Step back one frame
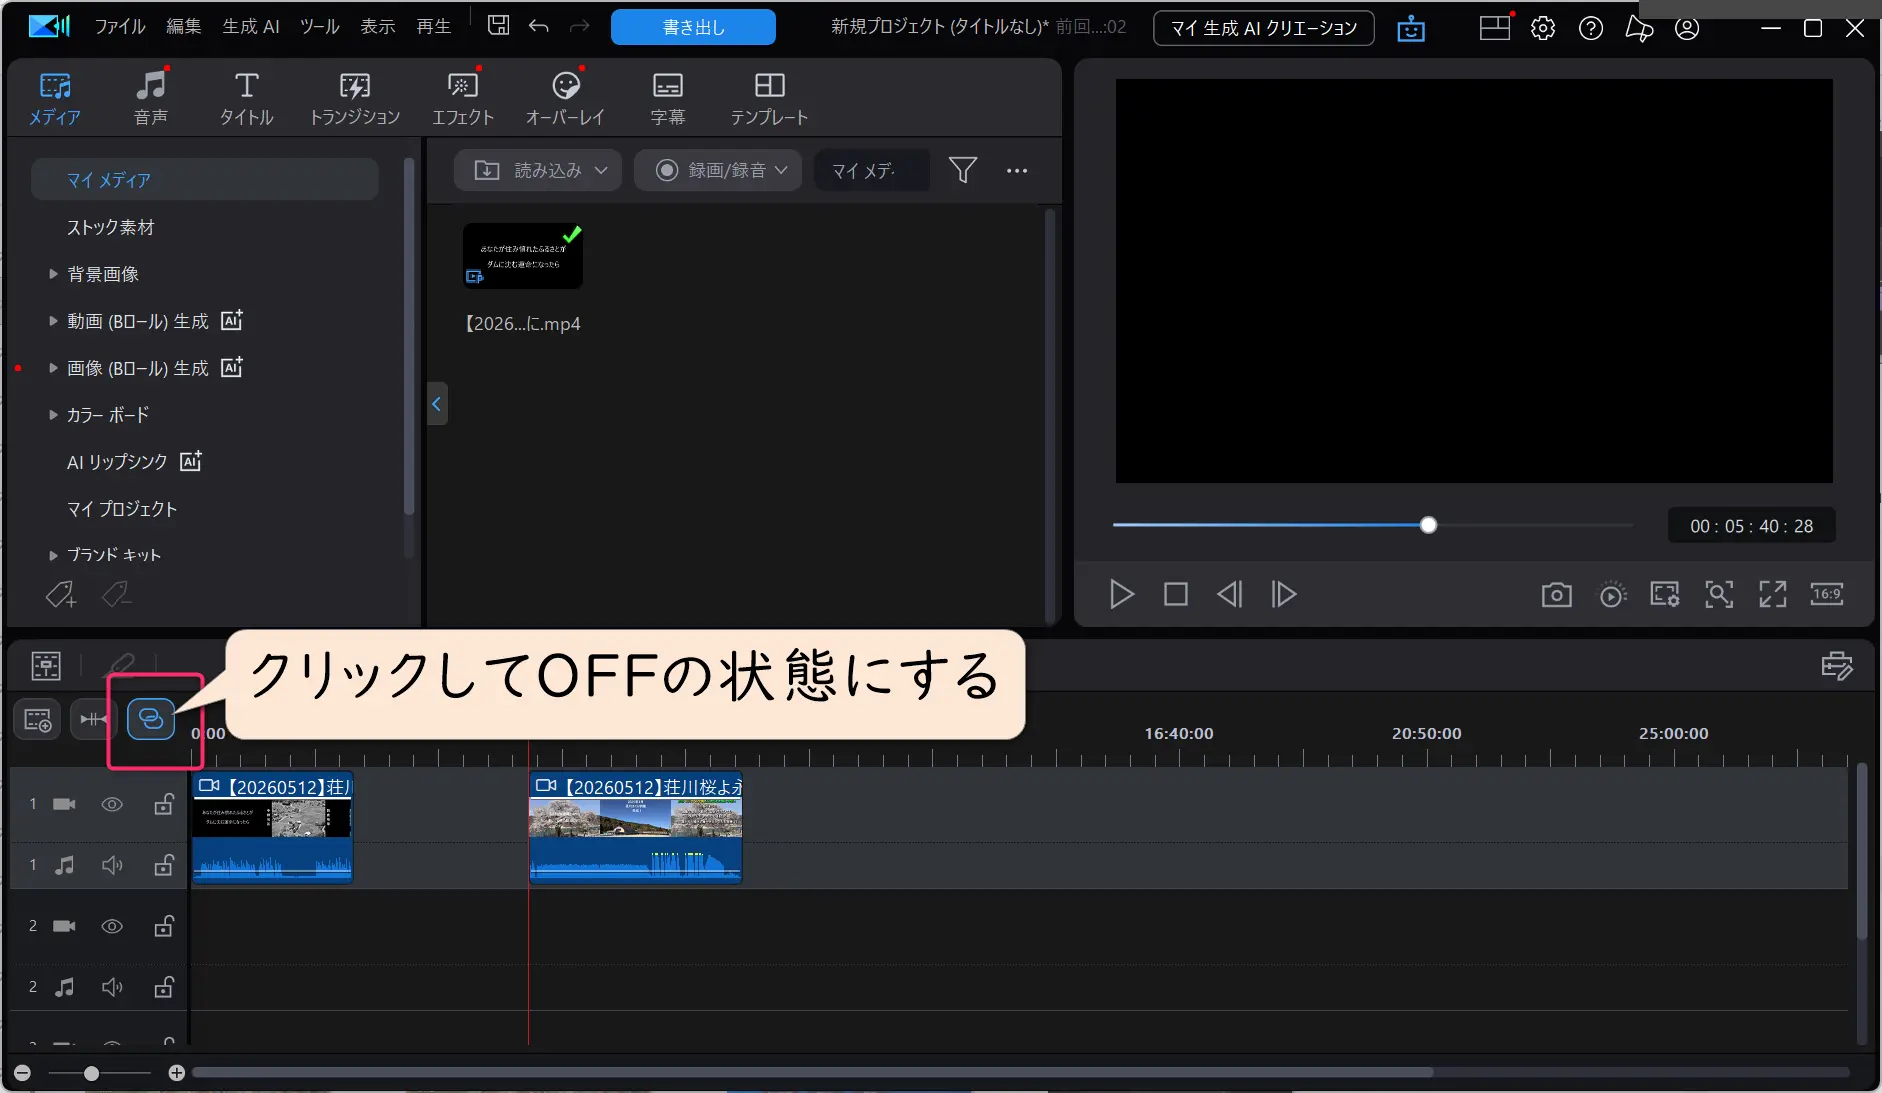This screenshot has width=1882, height=1093. coord(1230,595)
